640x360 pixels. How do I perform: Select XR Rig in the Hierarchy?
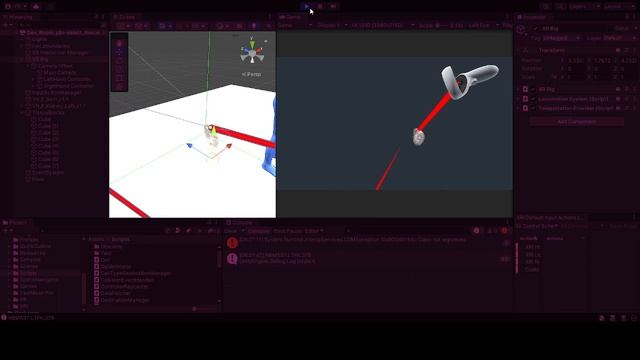point(40,59)
